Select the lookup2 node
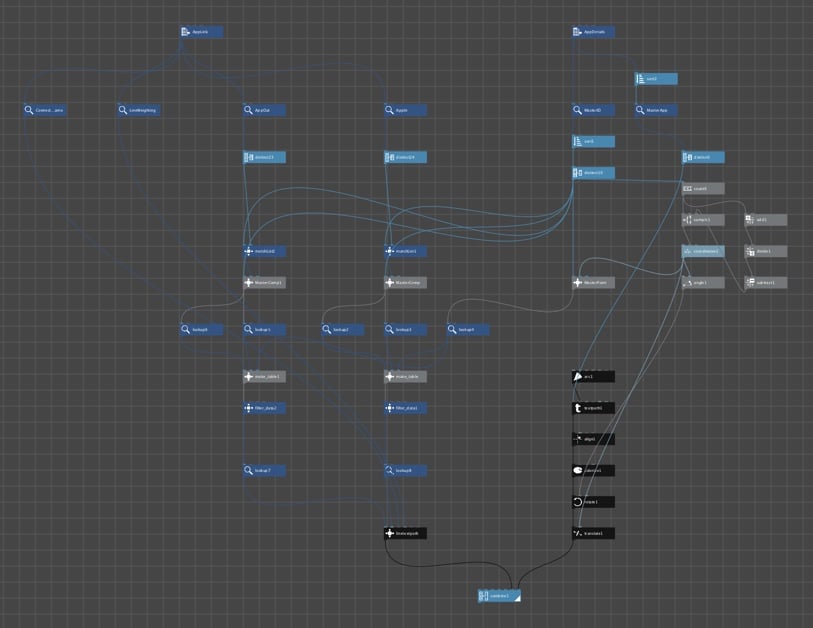The height and width of the screenshot is (628, 813). tap(343, 329)
